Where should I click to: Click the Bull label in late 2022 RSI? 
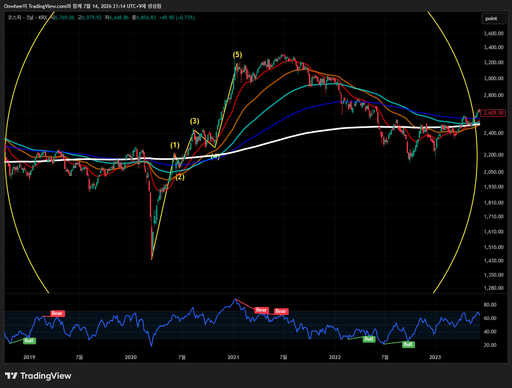pyautogui.click(x=408, y=344)
